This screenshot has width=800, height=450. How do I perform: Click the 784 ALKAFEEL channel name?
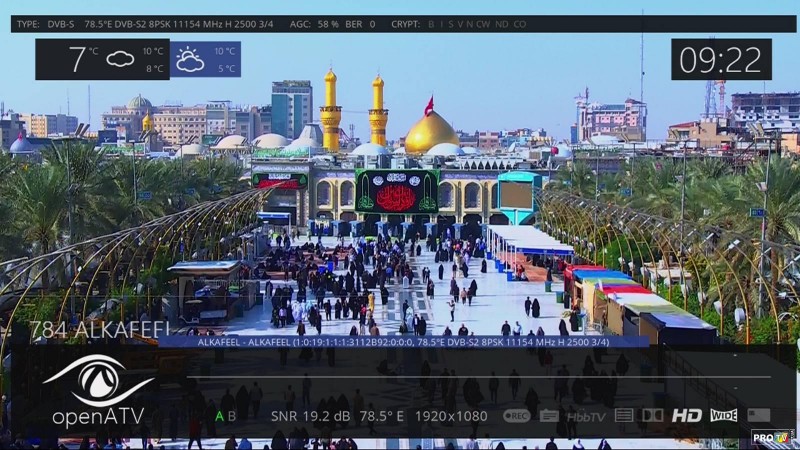click(x=100, y=329)
